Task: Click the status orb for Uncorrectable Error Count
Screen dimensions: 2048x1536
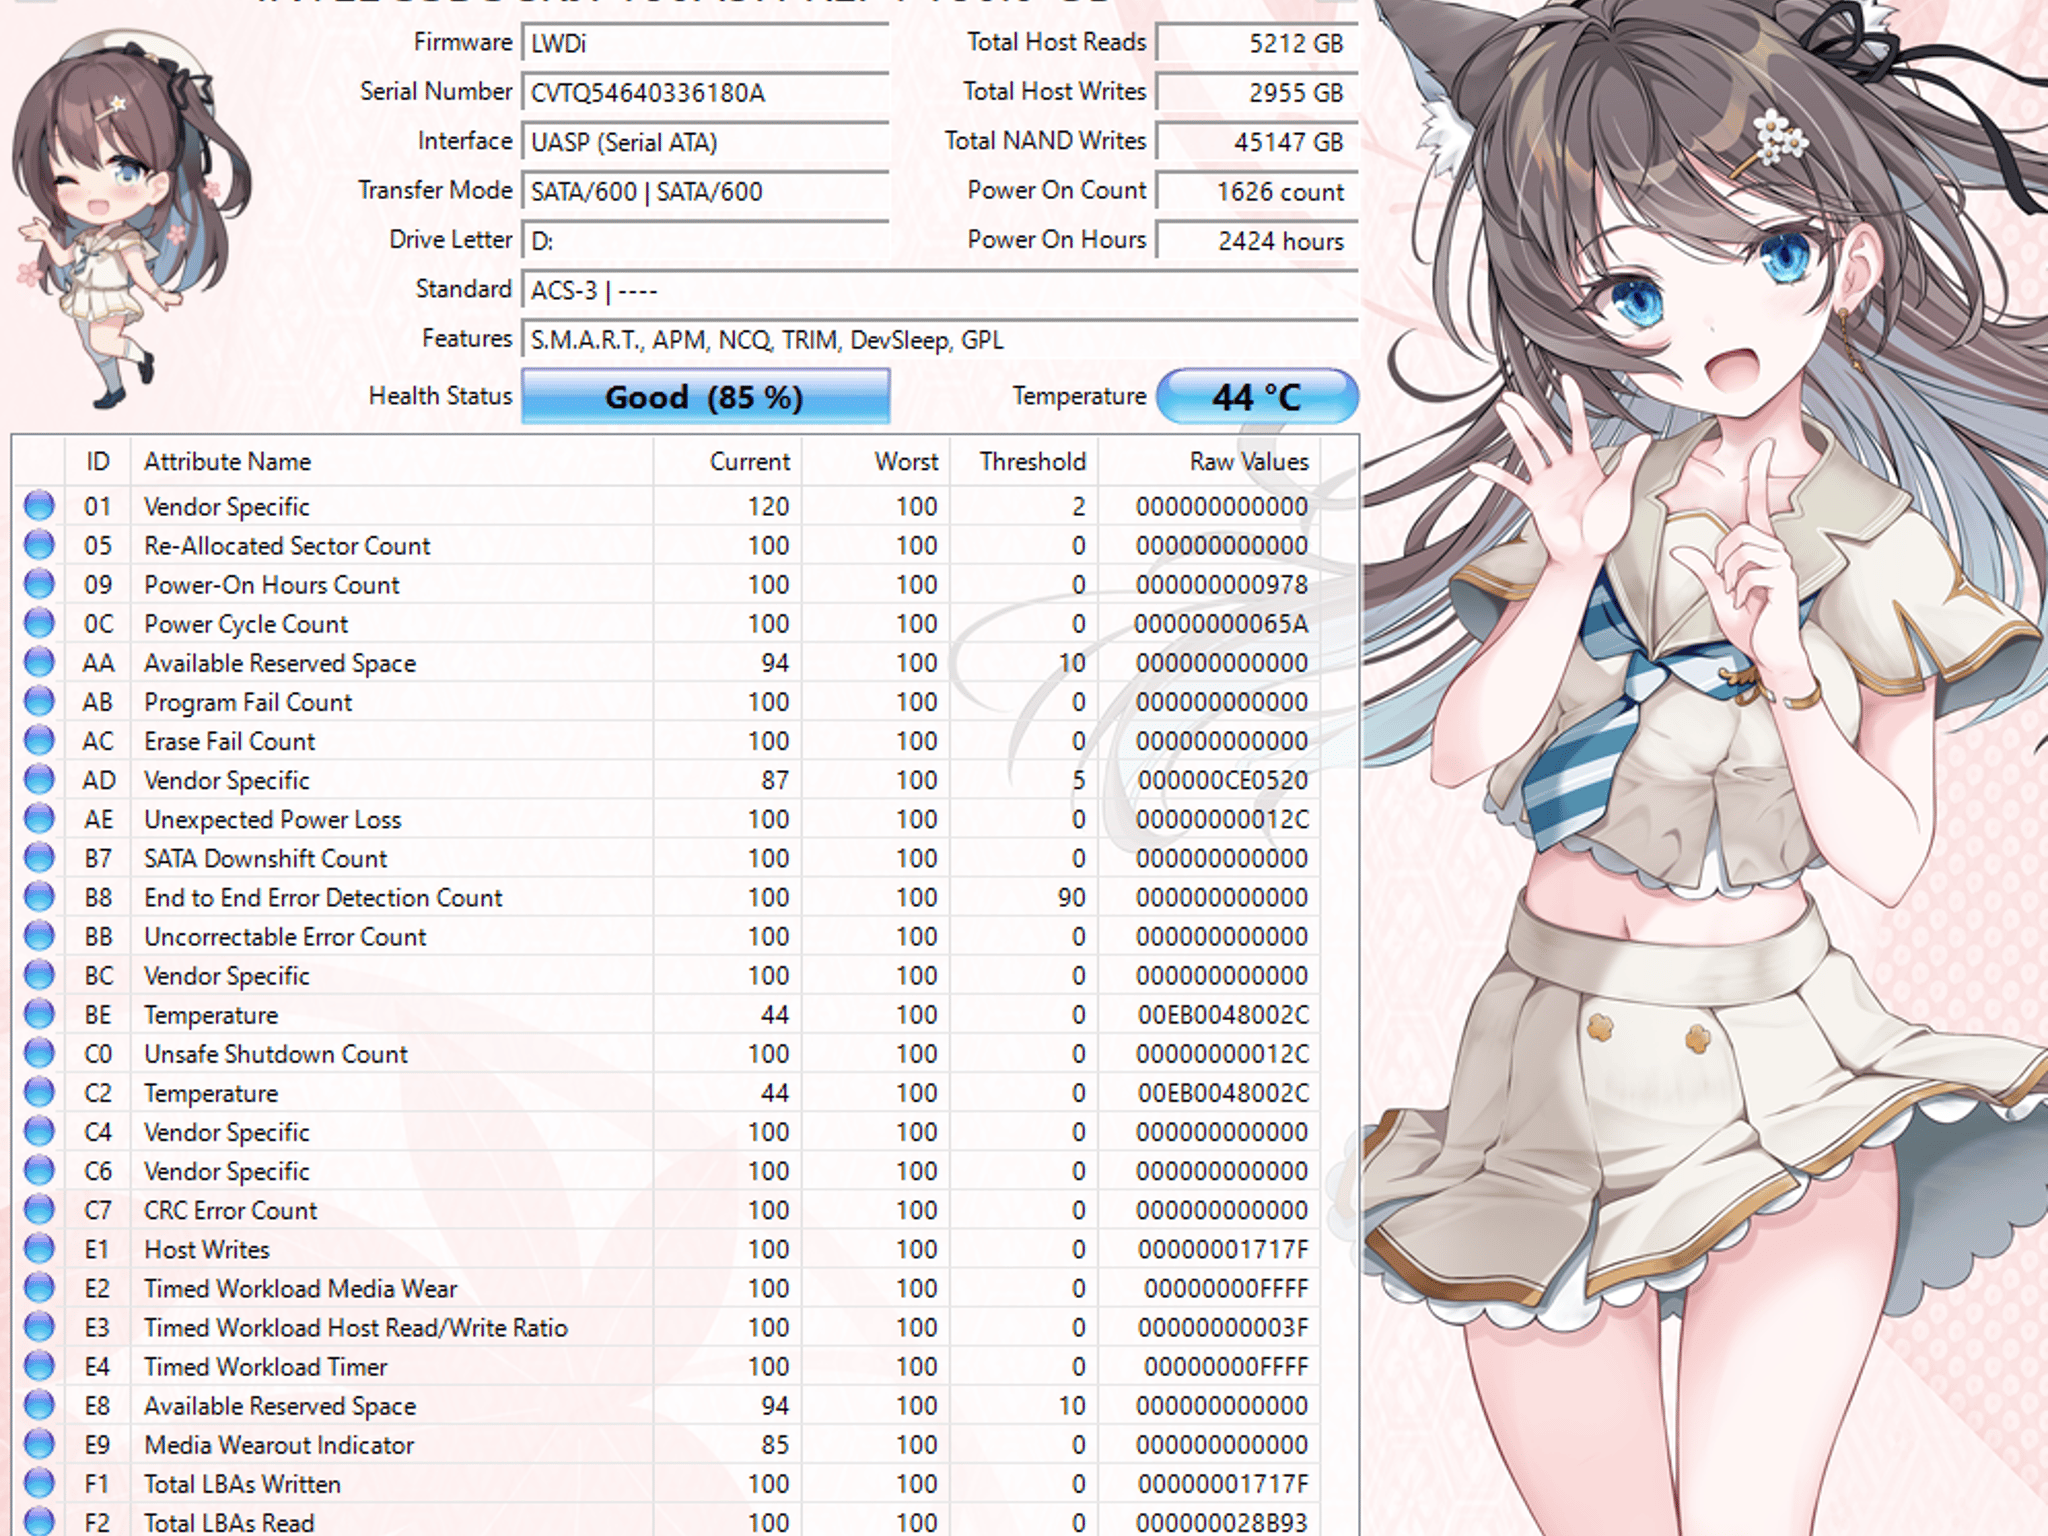Action: [x=39, y=936]
